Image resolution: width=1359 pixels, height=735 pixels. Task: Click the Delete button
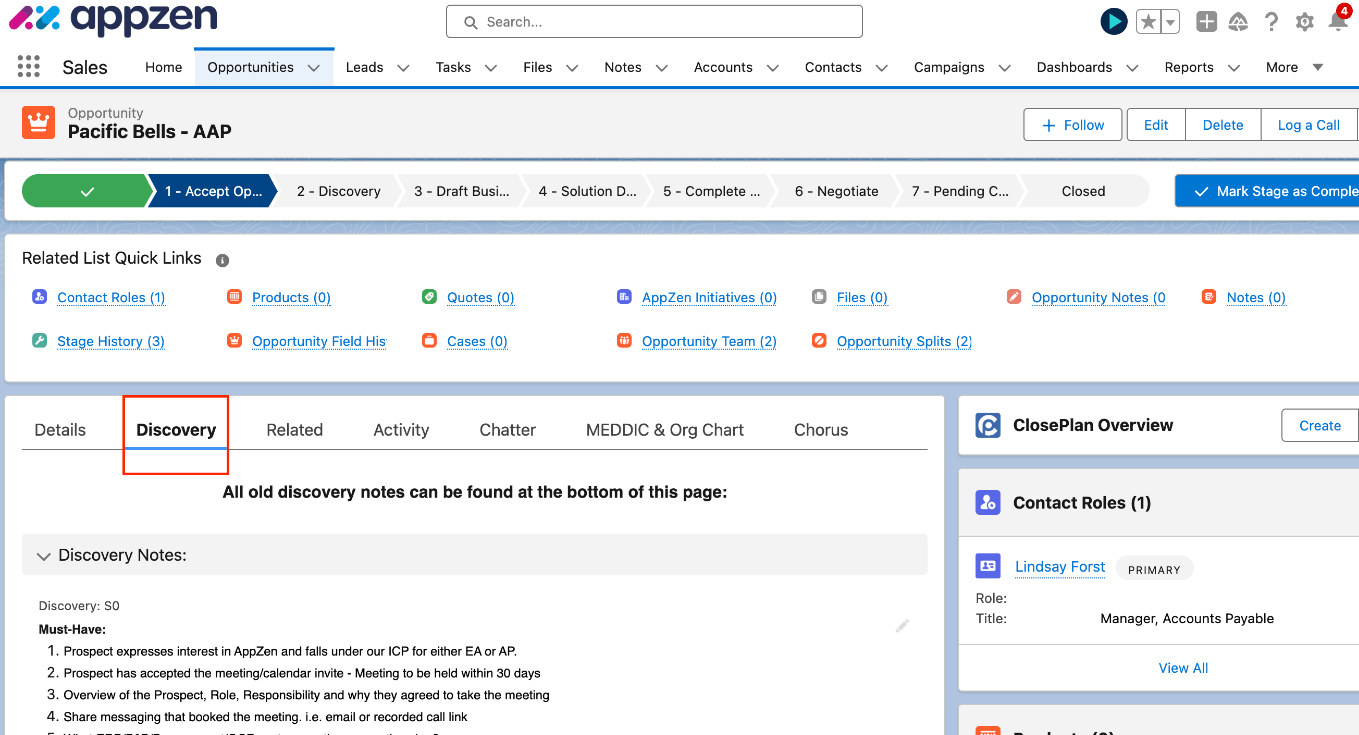click(x=1223, y=125)
